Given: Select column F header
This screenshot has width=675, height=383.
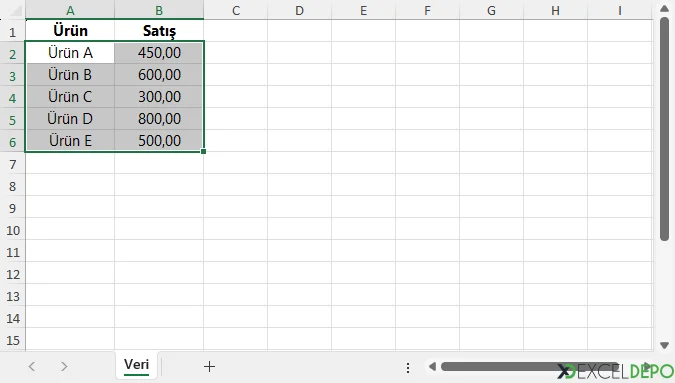Looking at the screenshot, I should [x=427, y=10].
